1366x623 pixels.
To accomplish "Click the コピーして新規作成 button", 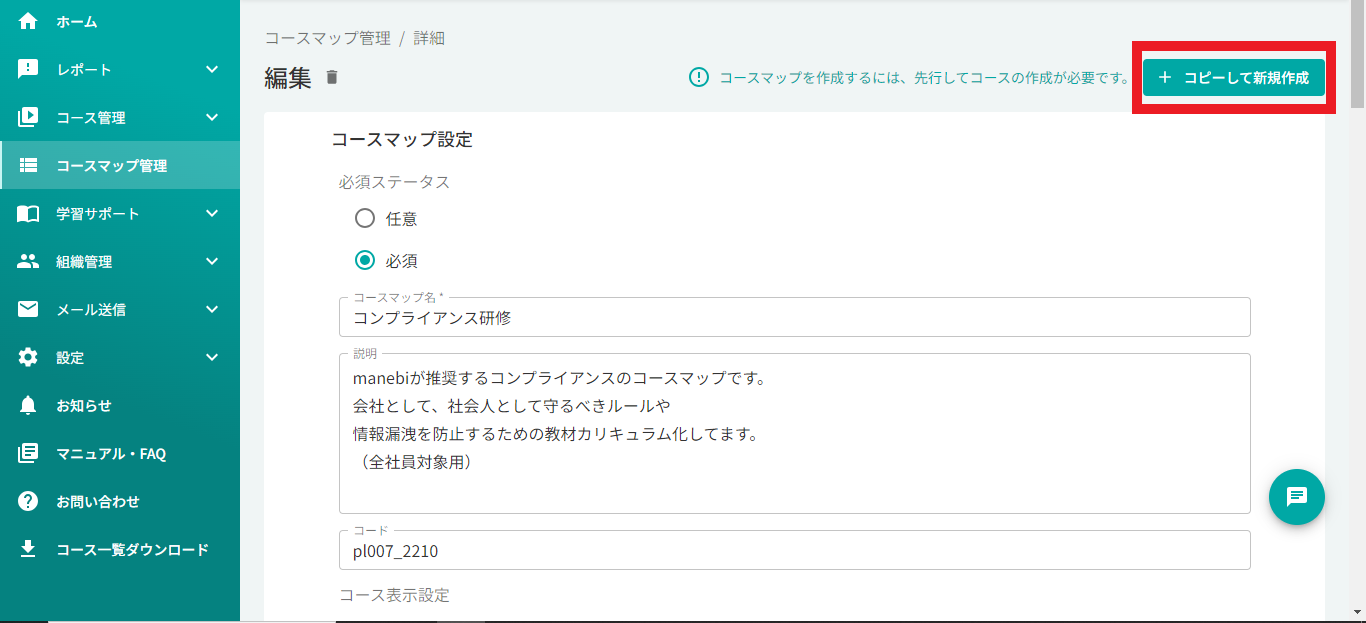I will coord(1233,77).
